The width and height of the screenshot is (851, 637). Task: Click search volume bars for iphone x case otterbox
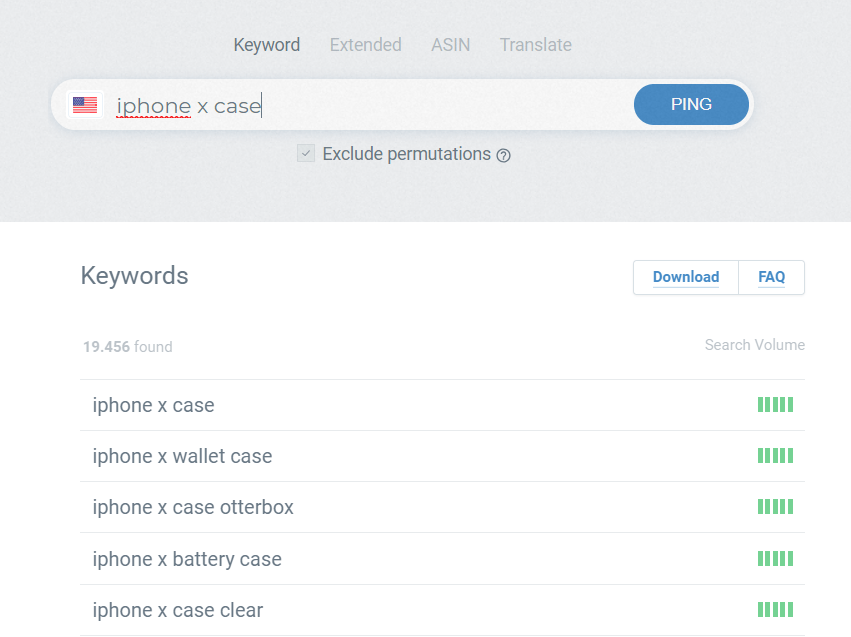point(775,507)
